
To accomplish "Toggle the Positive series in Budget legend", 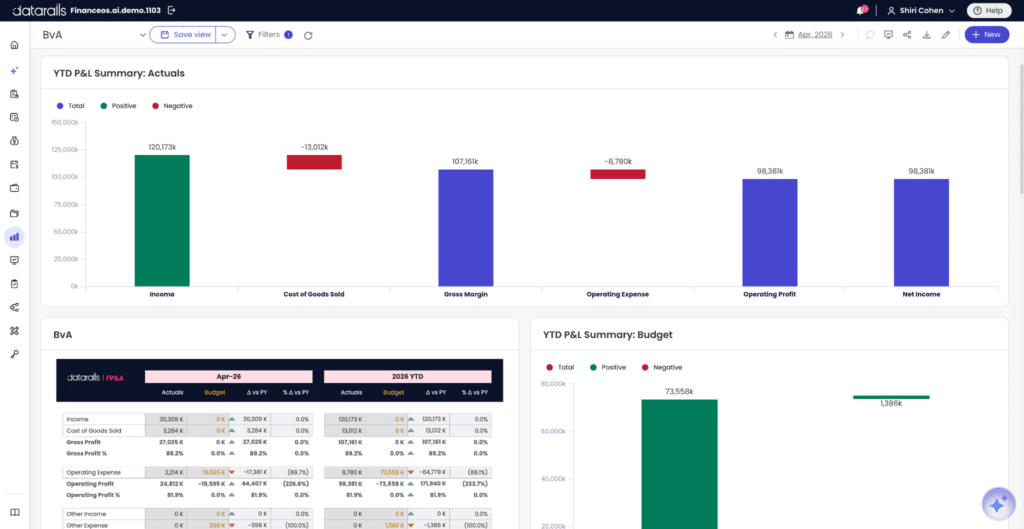I will [x=607, y=367].
